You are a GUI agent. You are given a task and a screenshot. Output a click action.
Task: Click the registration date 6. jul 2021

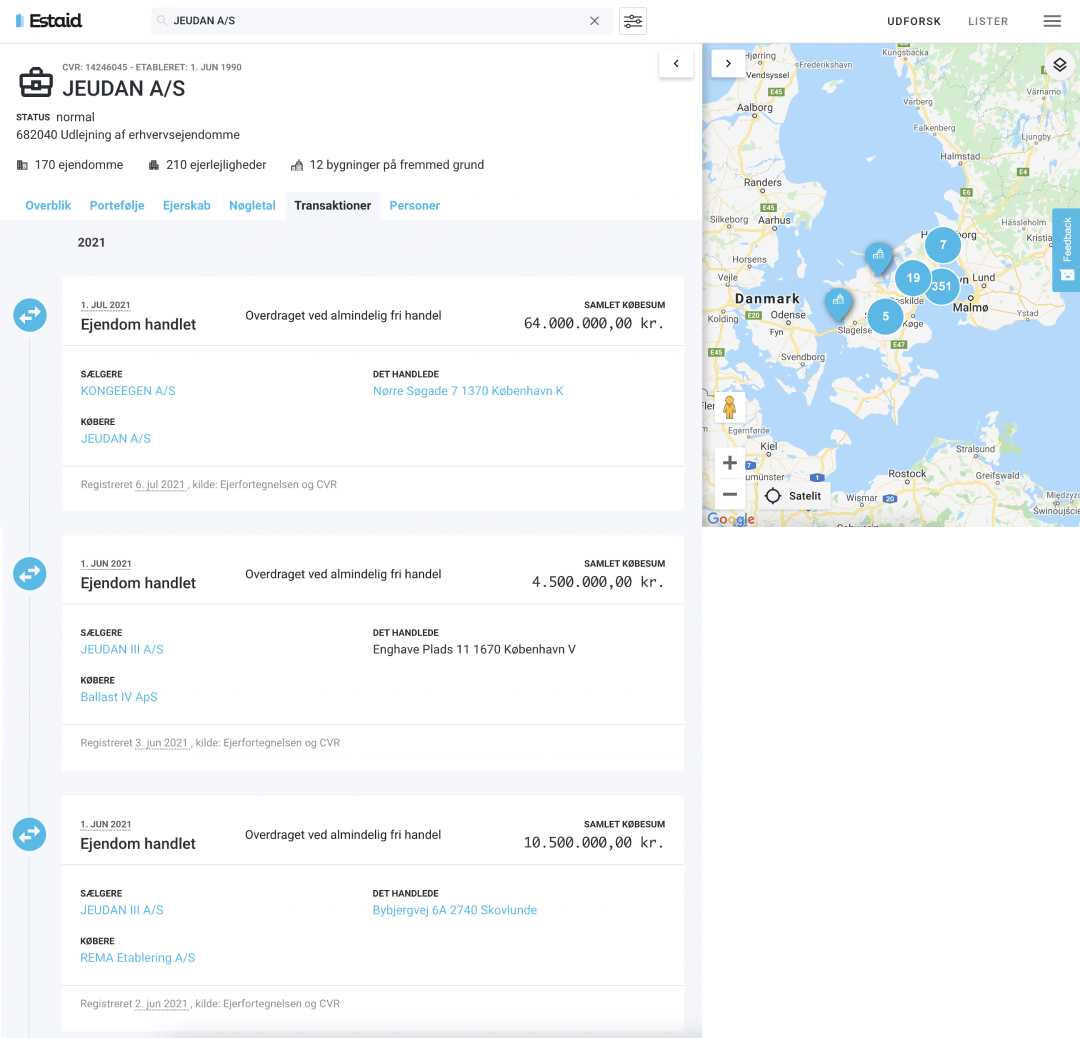[x=160, y=484]
